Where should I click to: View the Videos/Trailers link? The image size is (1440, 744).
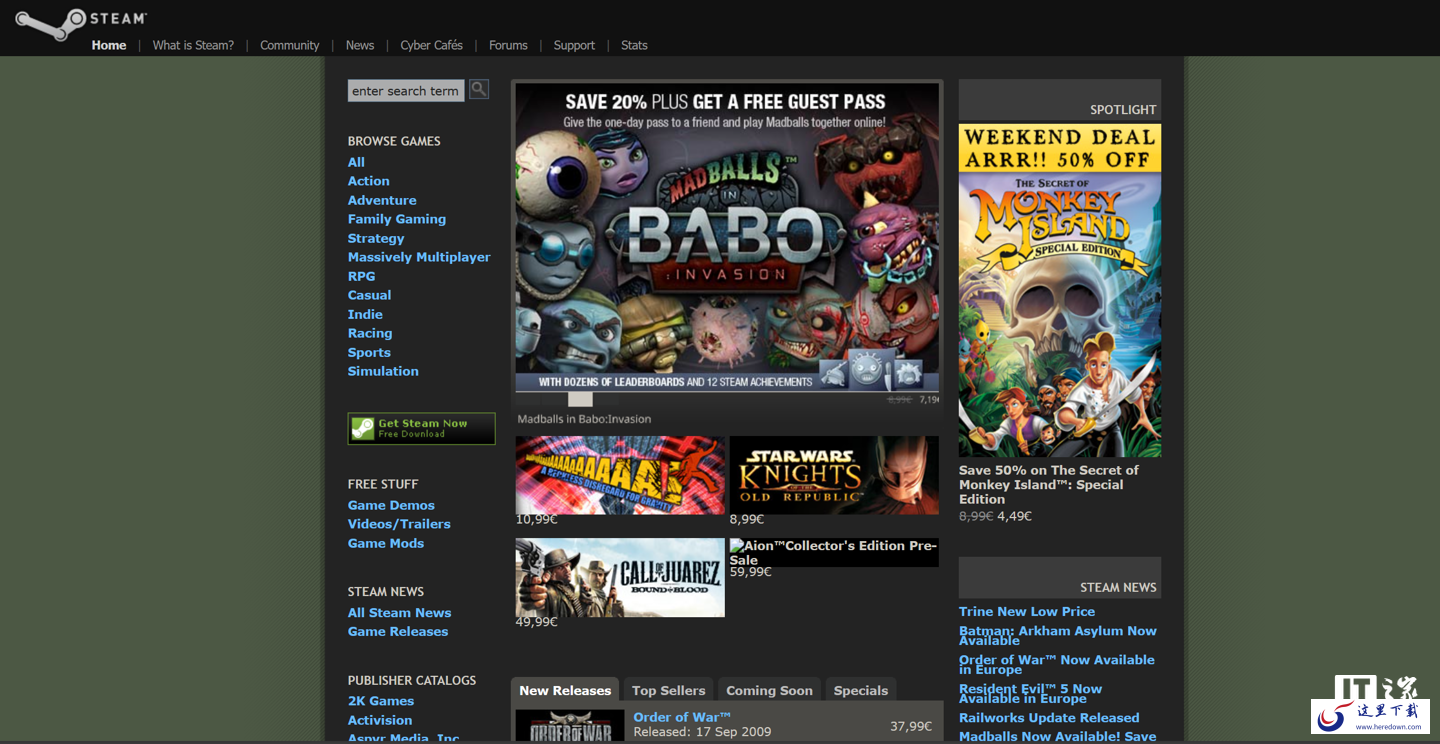point(399,524)
